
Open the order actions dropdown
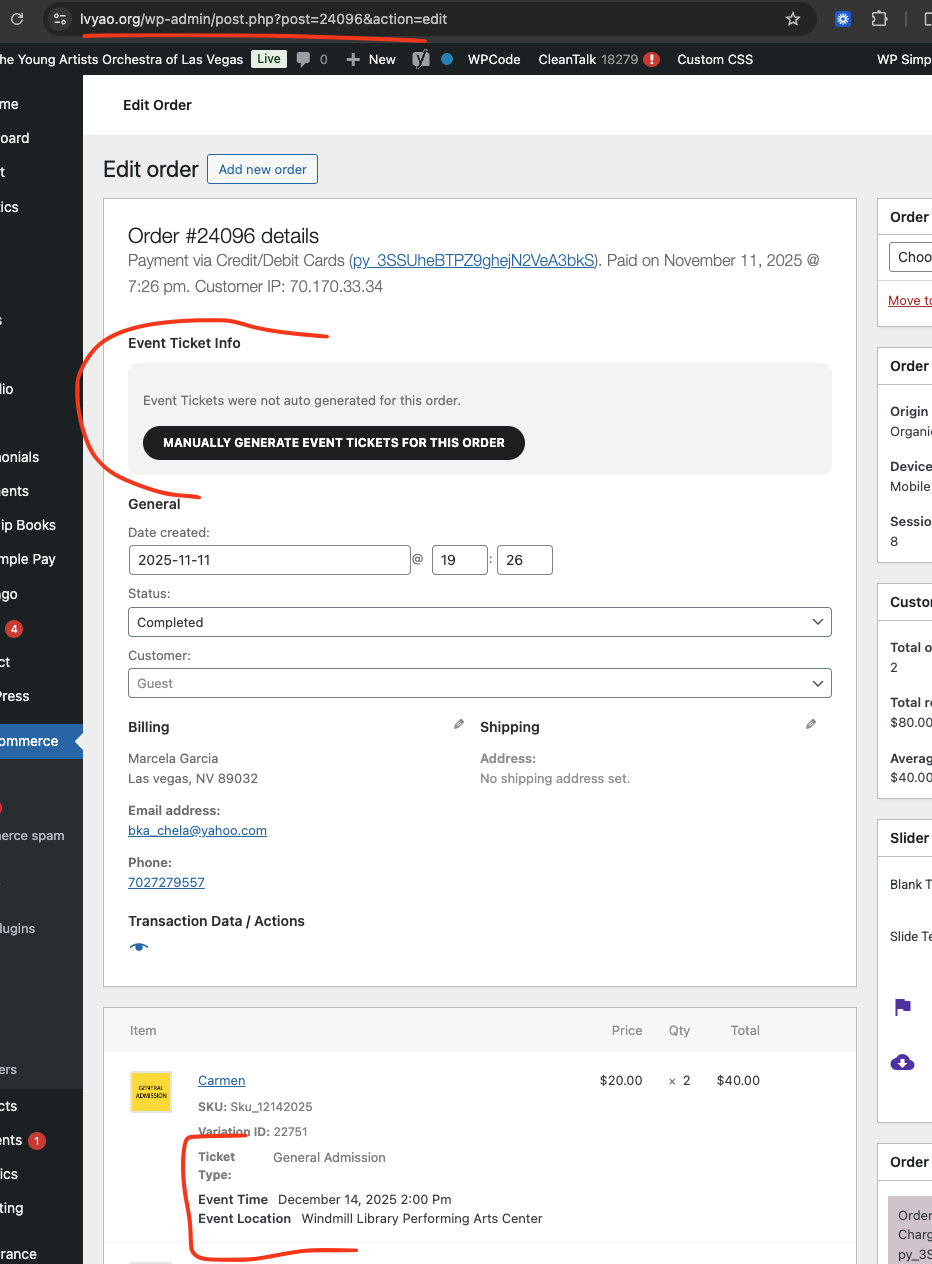(x=910, y=257)
